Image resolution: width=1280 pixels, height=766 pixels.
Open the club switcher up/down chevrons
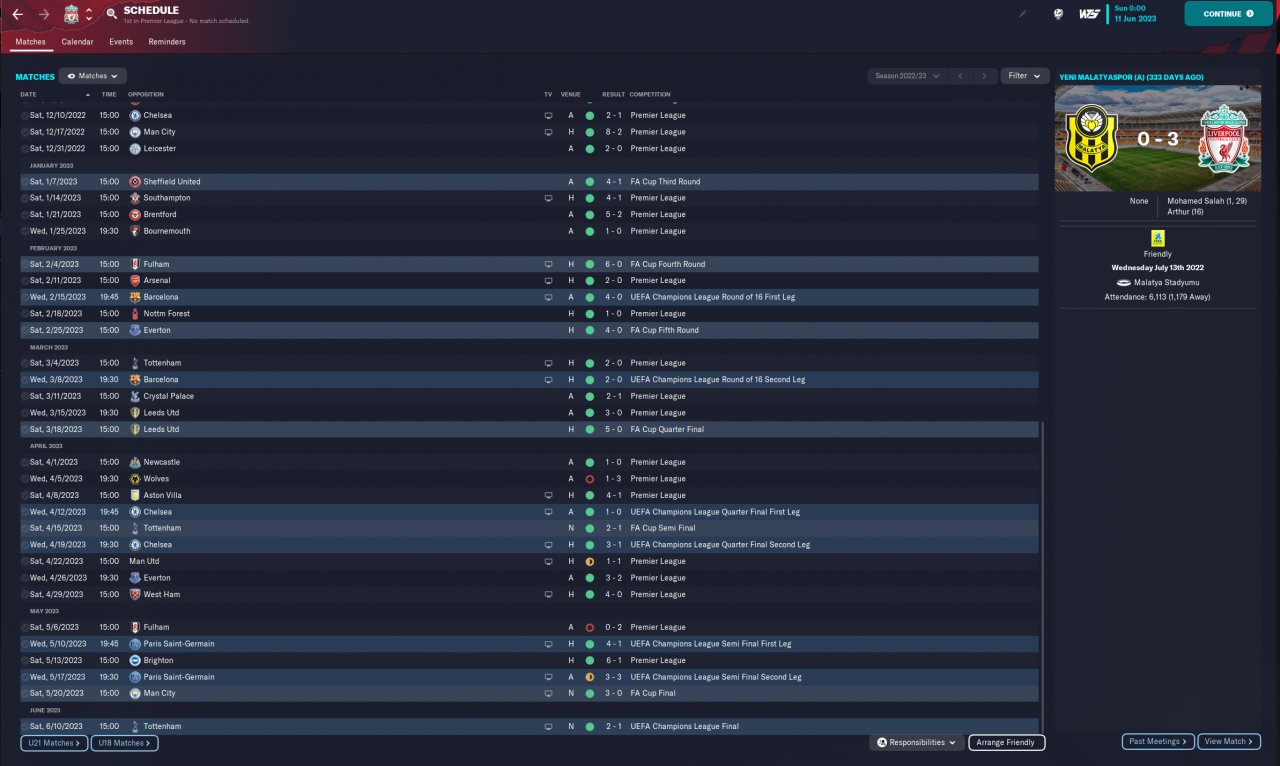coord(89,14)
